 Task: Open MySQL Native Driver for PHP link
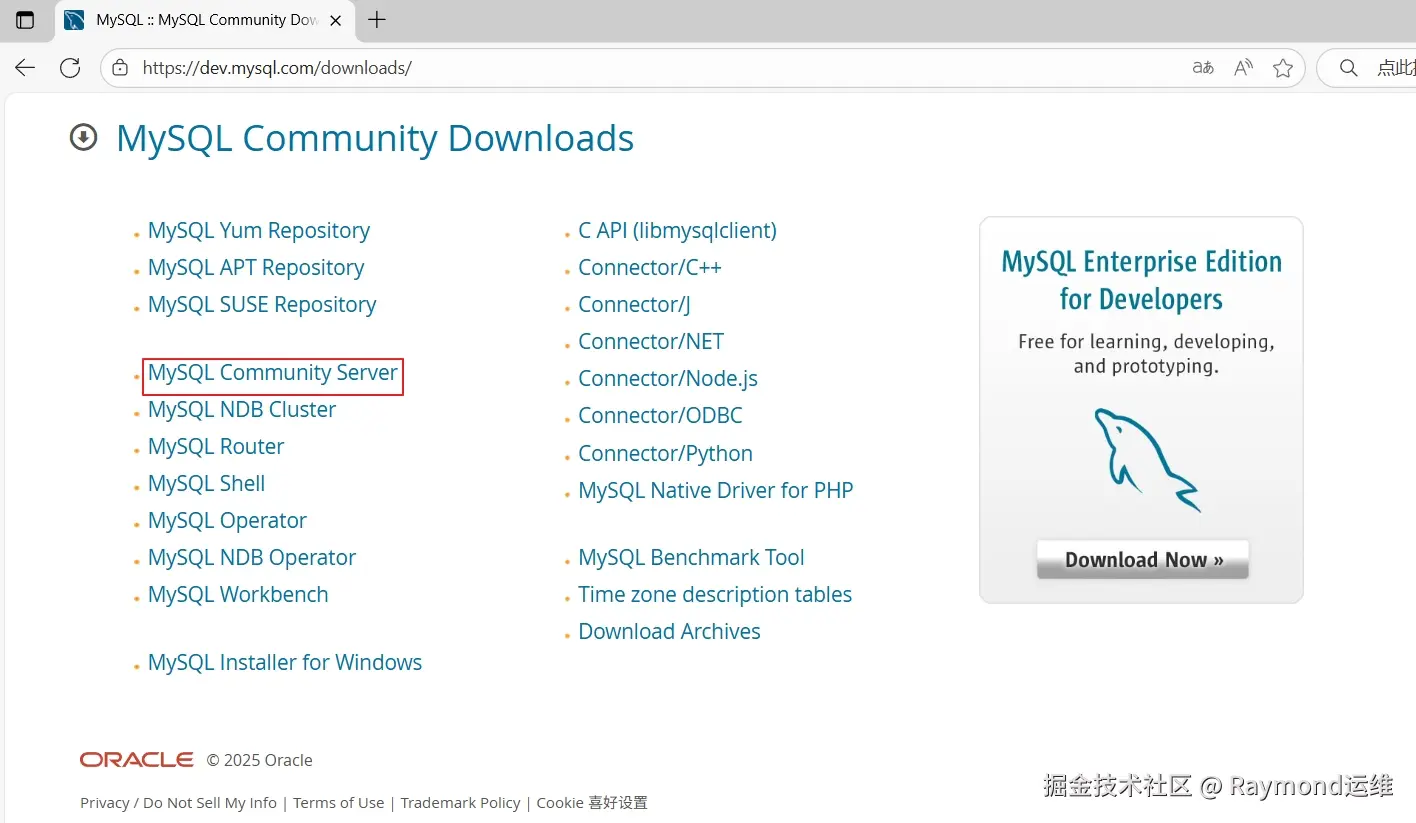[x=716, y=490]
